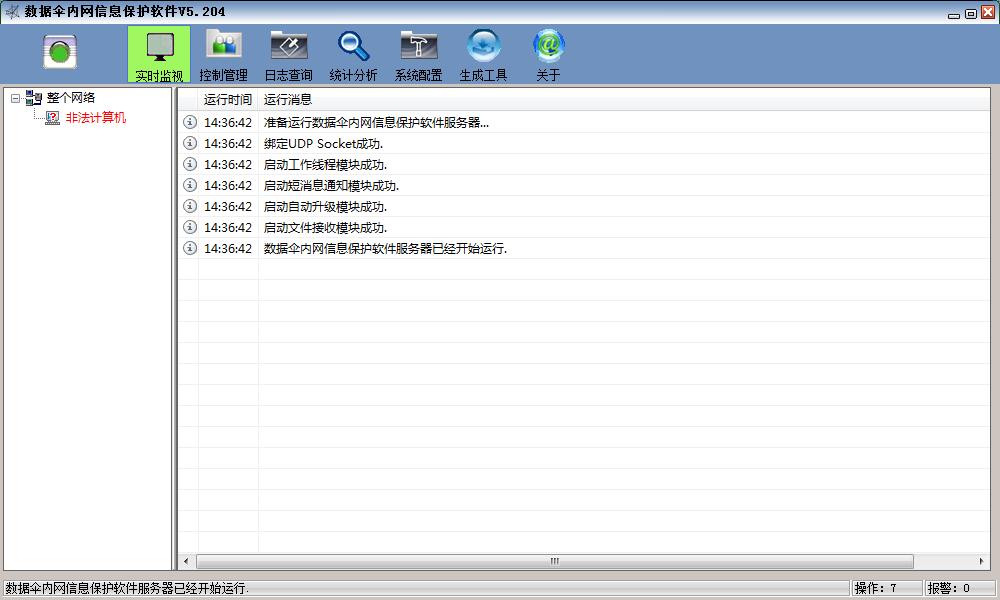Close the 数据伞 window
Screen dimensions: 1000x600
click(x=988, y=13)
